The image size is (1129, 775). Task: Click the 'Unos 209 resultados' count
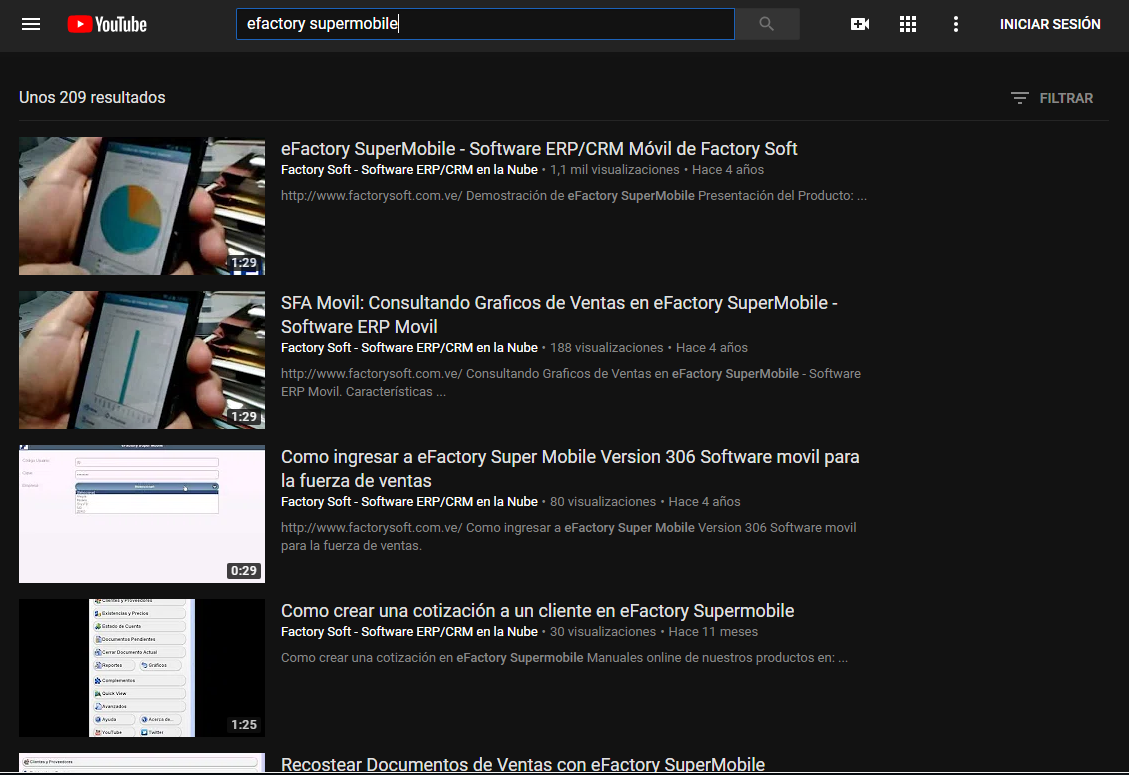[92, 98]
